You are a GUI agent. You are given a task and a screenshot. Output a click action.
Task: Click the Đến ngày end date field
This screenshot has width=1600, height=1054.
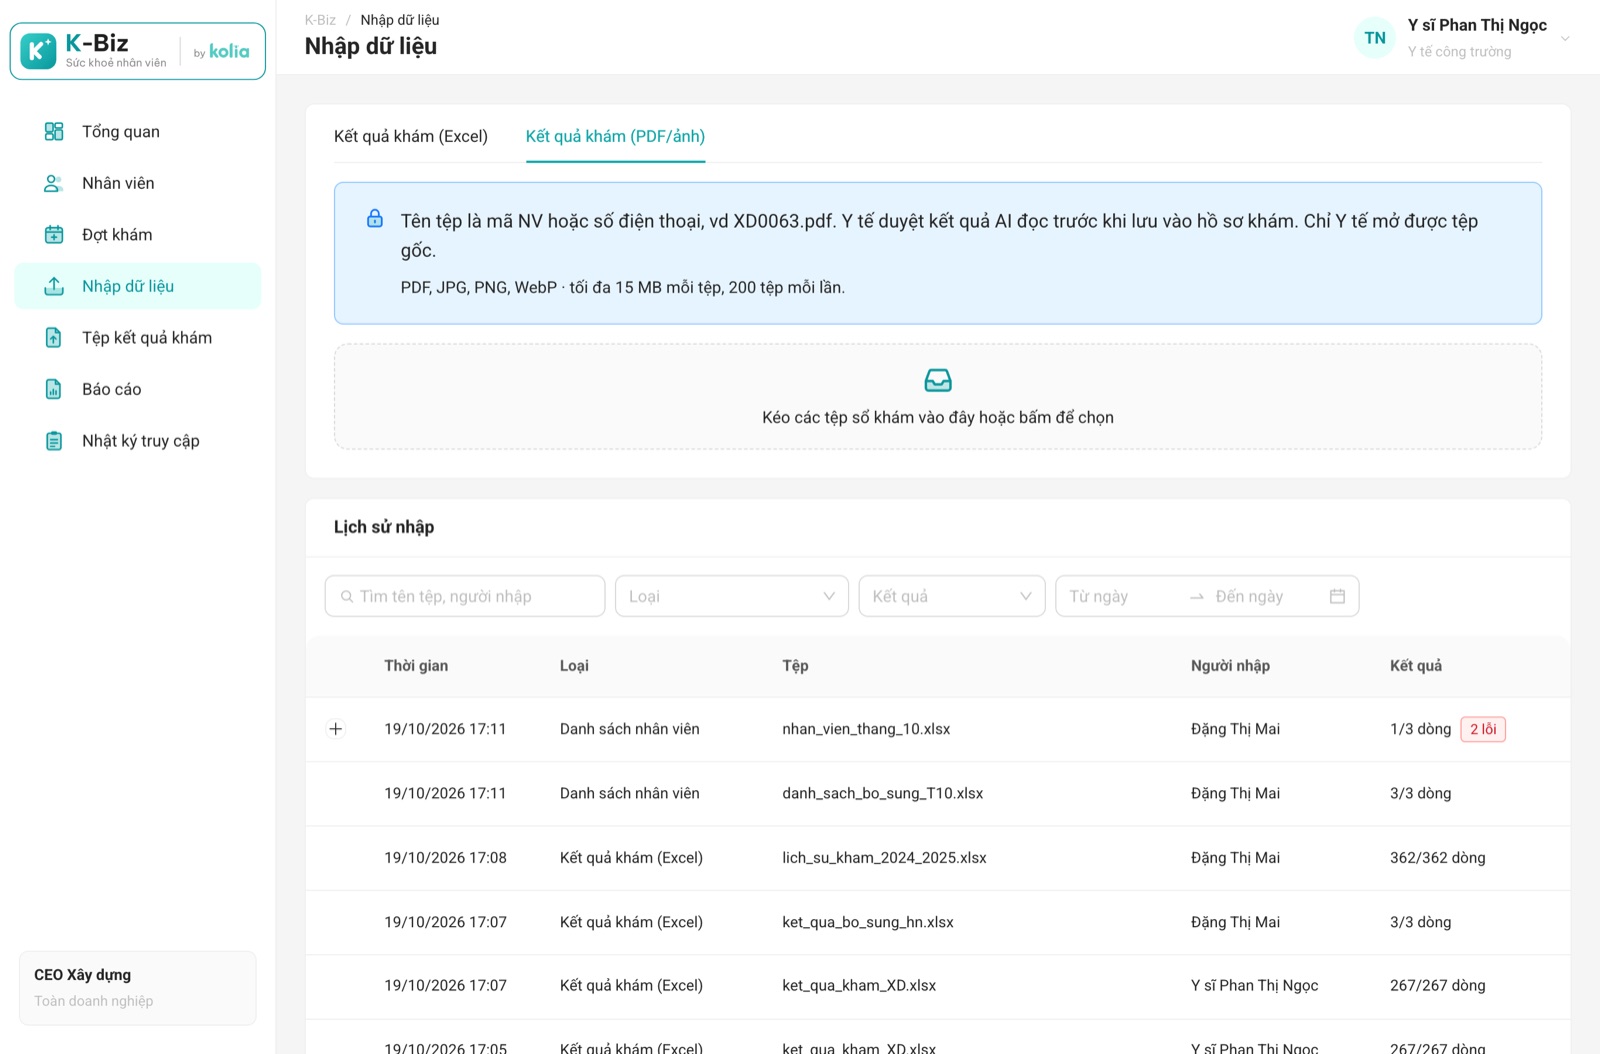point(1265,596)
